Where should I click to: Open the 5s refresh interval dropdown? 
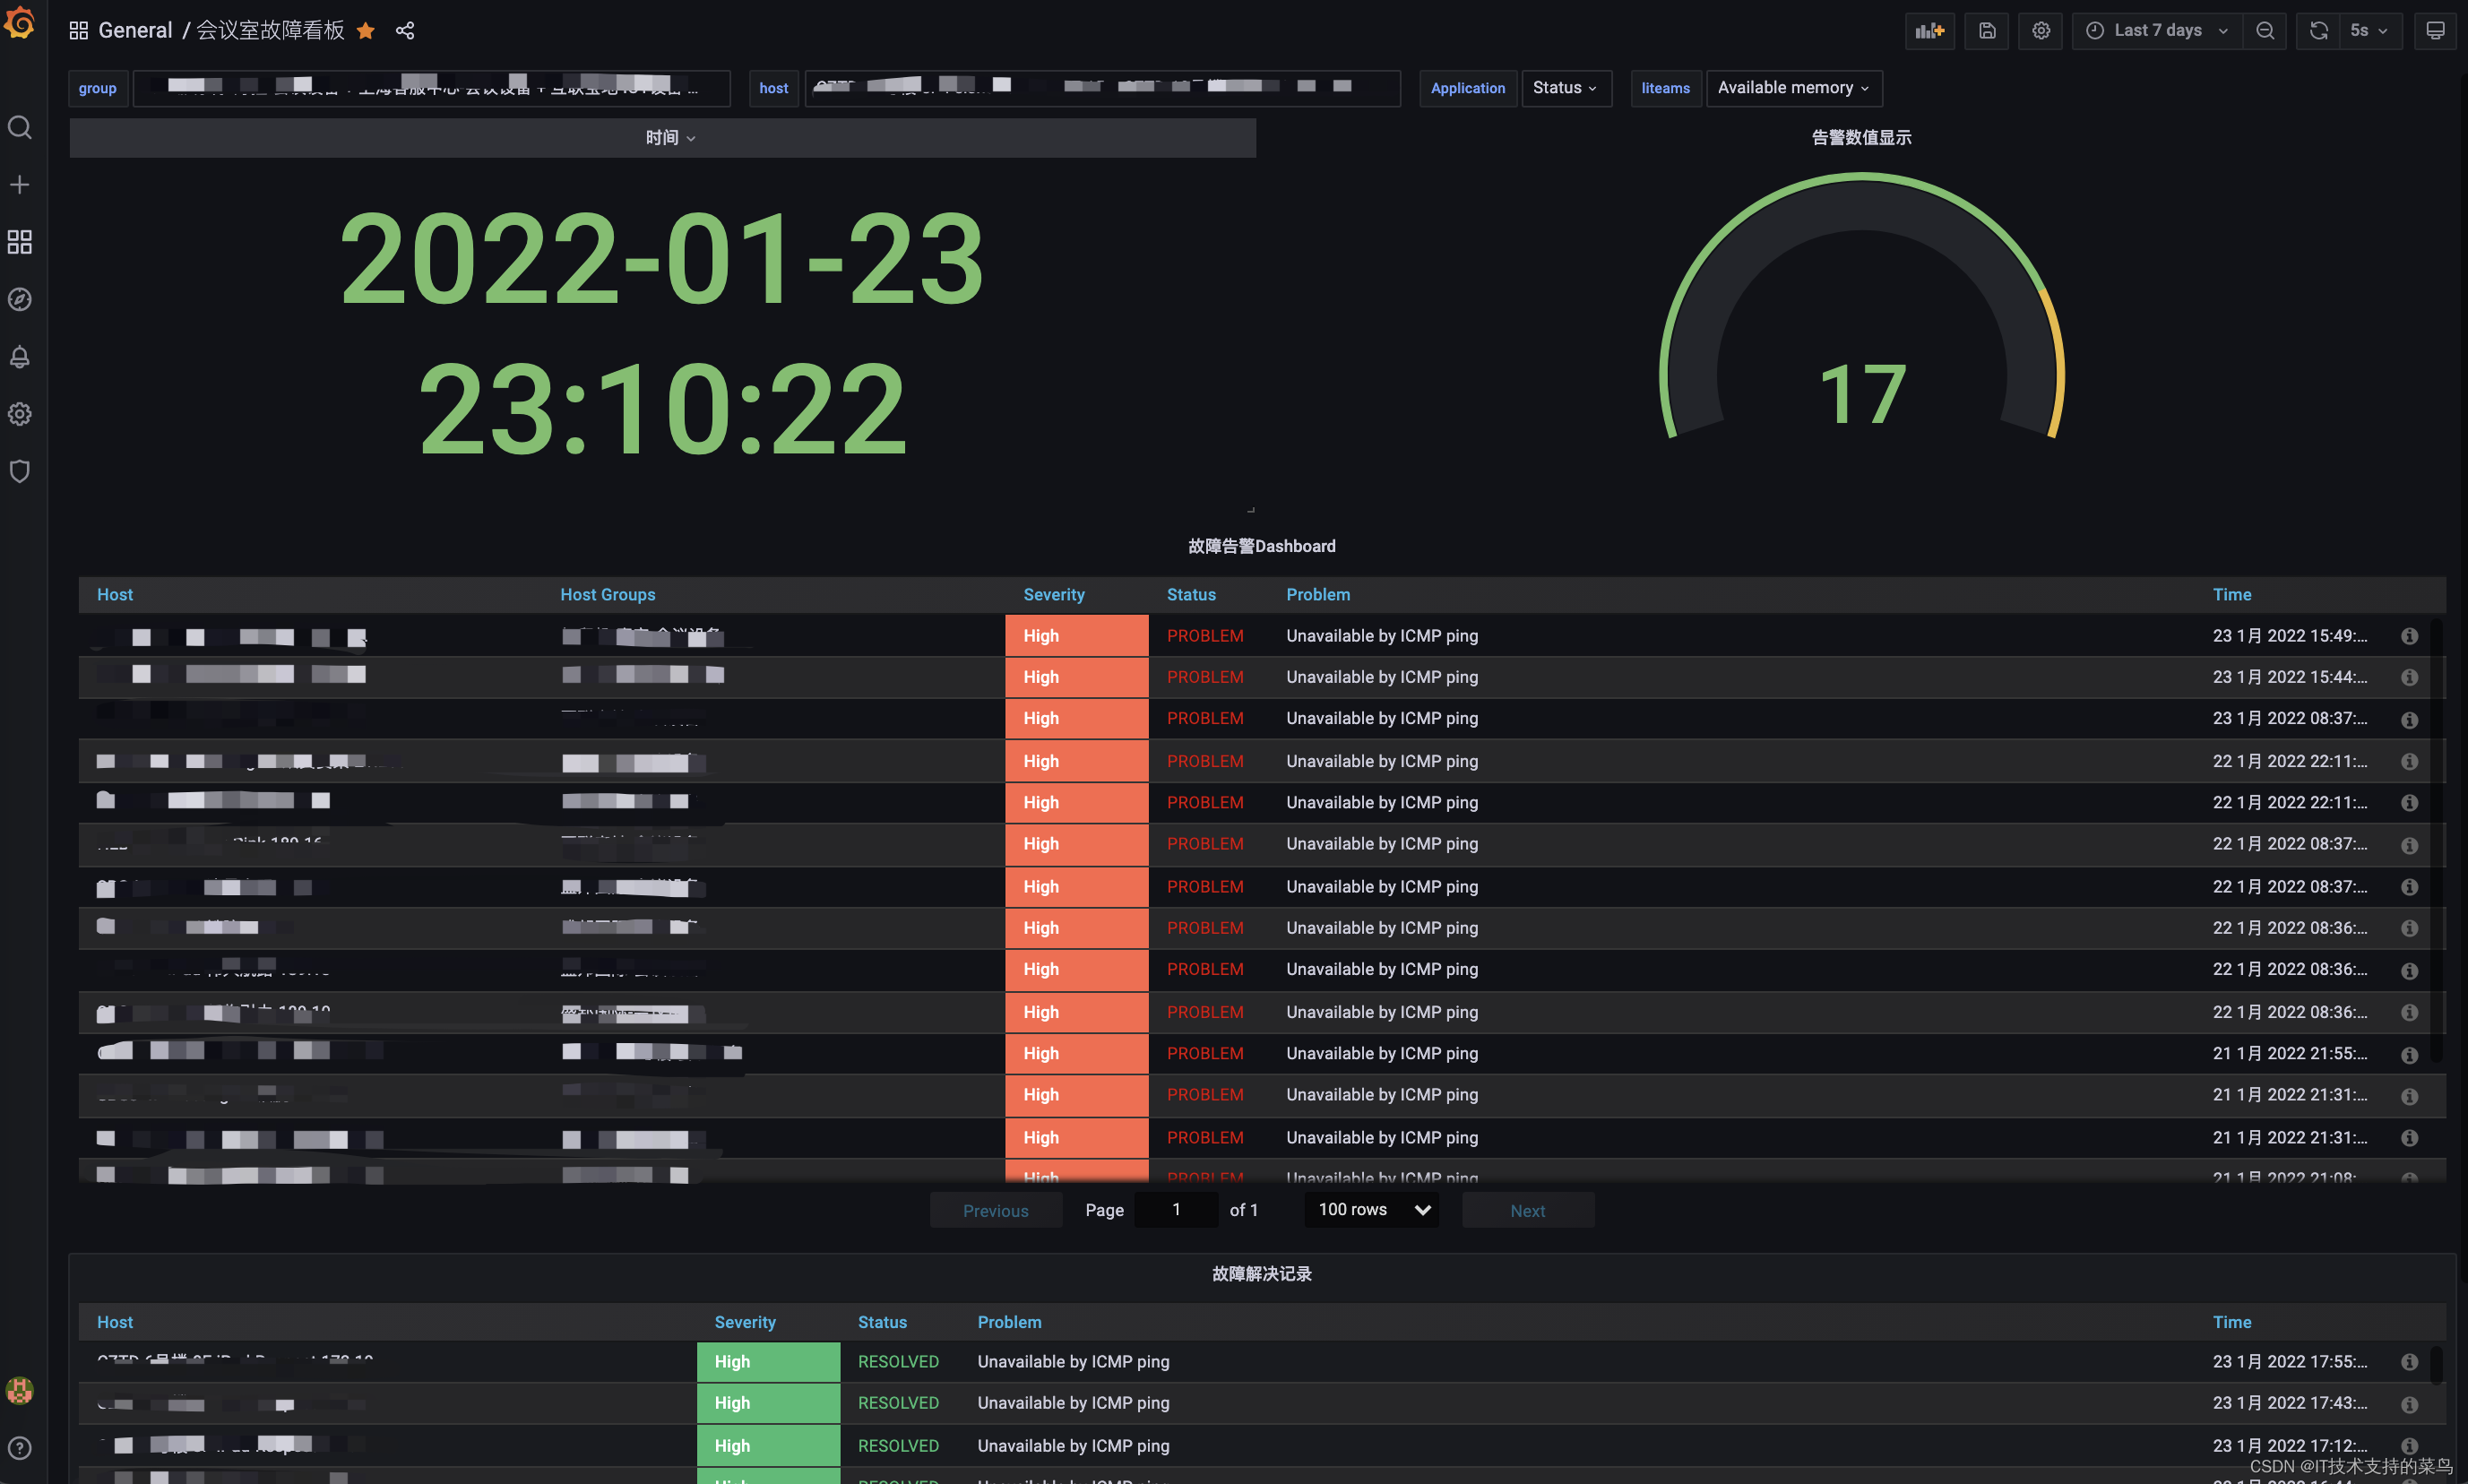coord(2370,31)
